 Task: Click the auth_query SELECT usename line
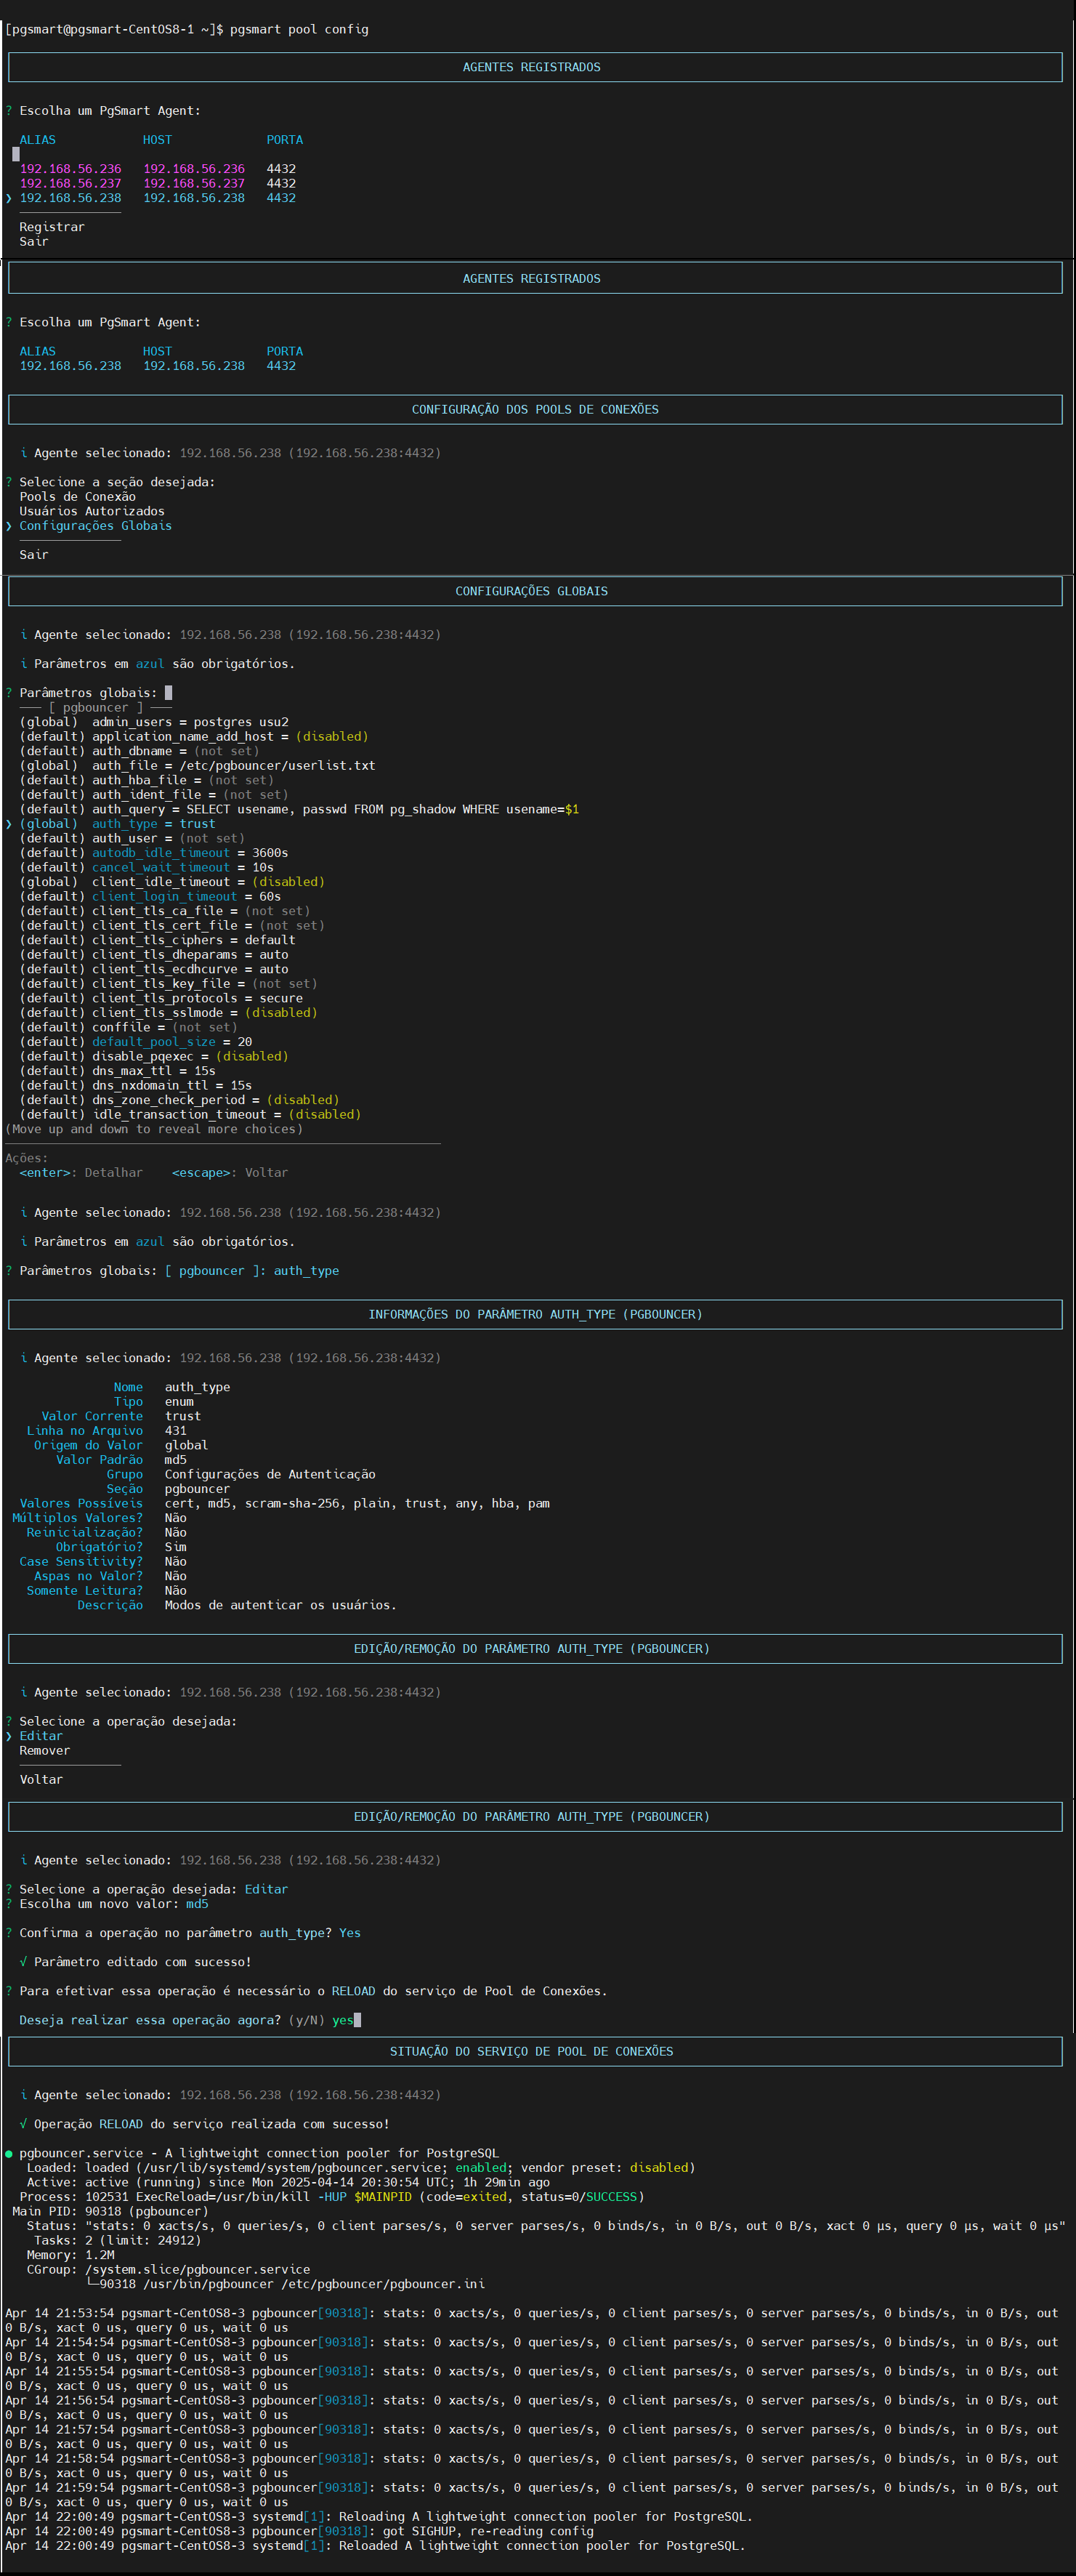click(x=299, y=809)
